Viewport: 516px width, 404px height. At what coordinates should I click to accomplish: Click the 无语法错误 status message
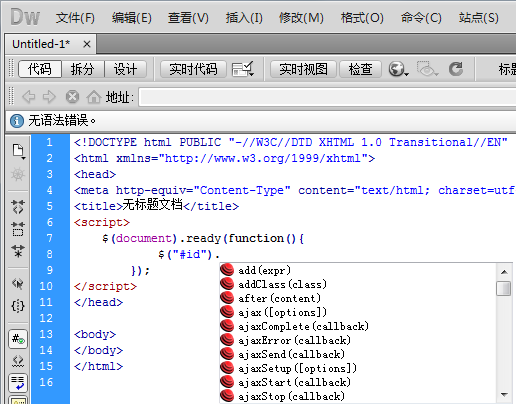point(62,120)
